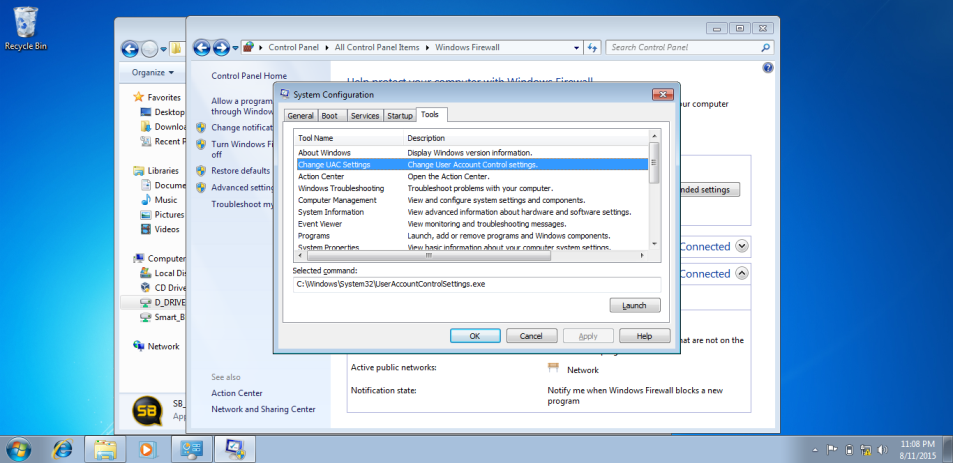Select the Programs tool row
This screenshot has height=463, width=953.
[472, 236]
